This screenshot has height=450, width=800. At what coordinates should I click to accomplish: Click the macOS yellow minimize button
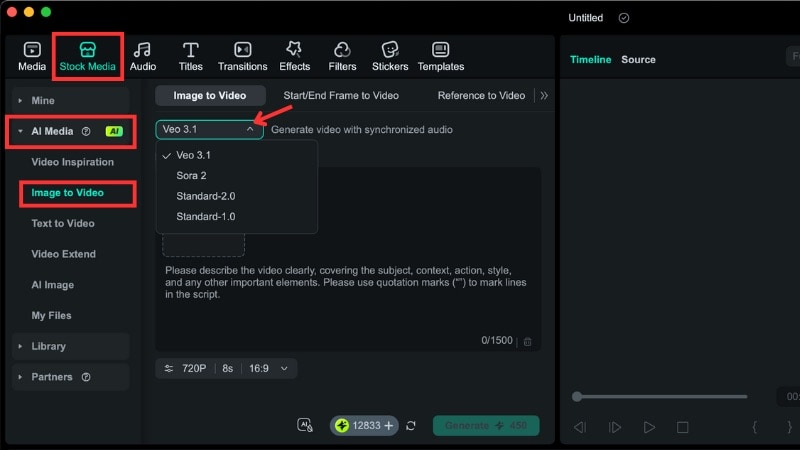(29, 12)
